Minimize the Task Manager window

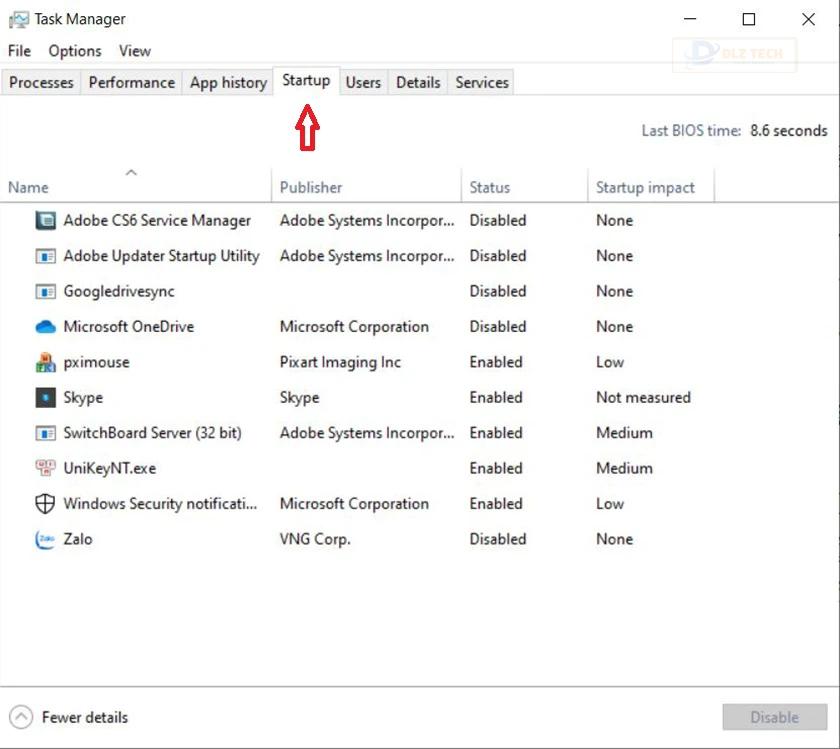pos(691,19)
